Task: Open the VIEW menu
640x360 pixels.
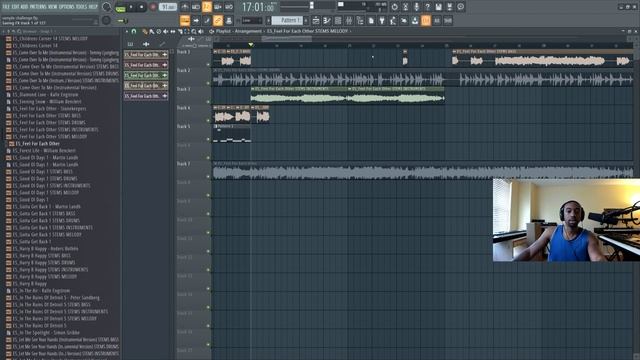Action: click(54, 7)
